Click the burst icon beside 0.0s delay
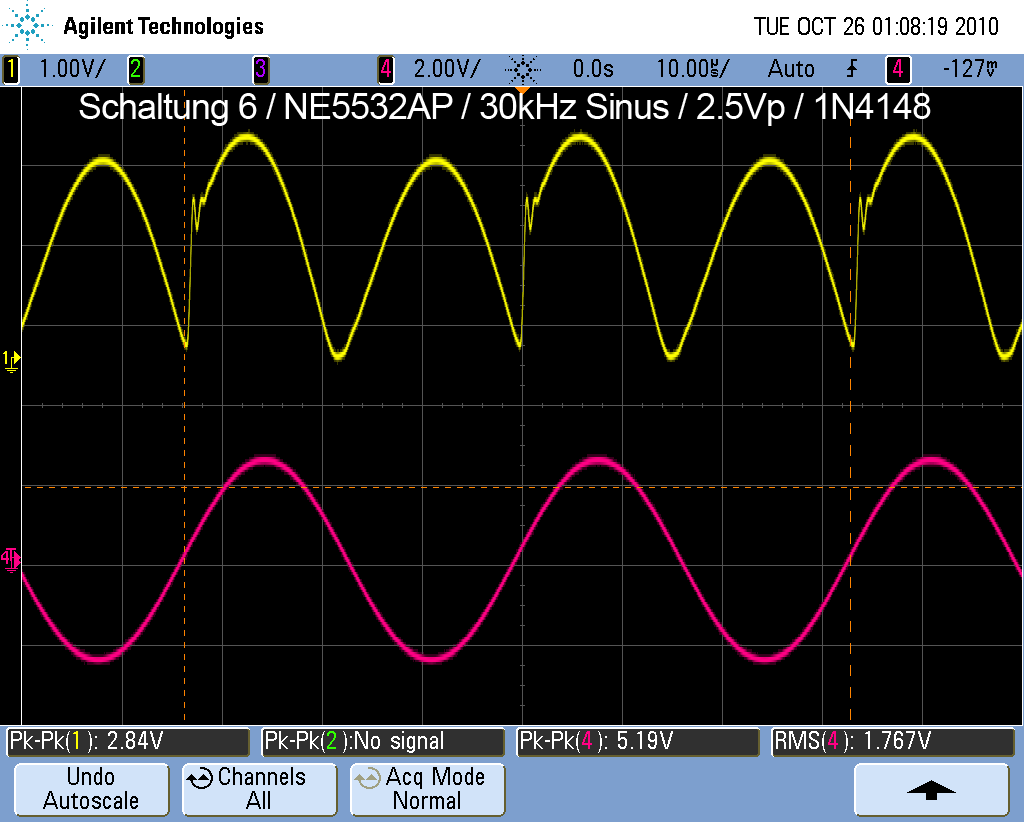The height and width of the screenshot is (822, 1024). click(523, 69)
